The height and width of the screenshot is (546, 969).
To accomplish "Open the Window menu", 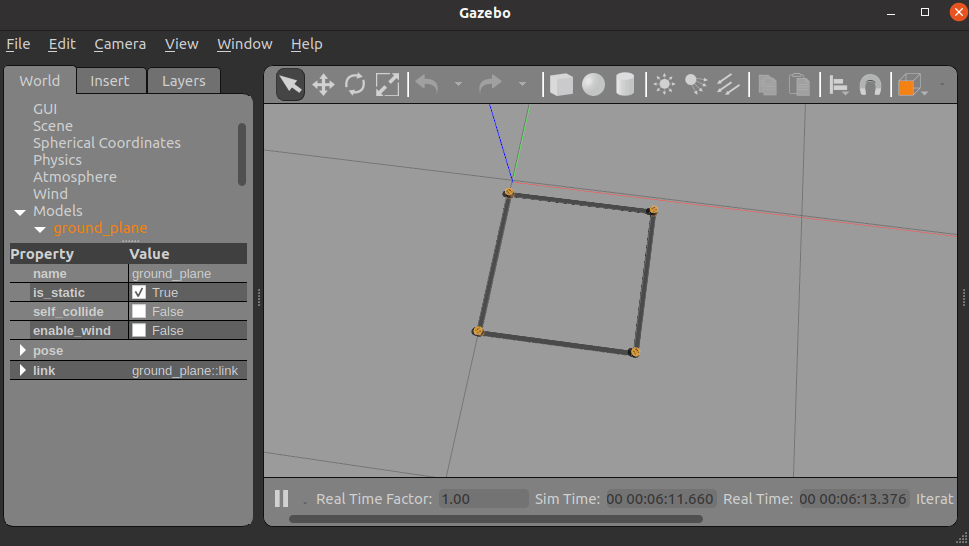I will (244, 44).
